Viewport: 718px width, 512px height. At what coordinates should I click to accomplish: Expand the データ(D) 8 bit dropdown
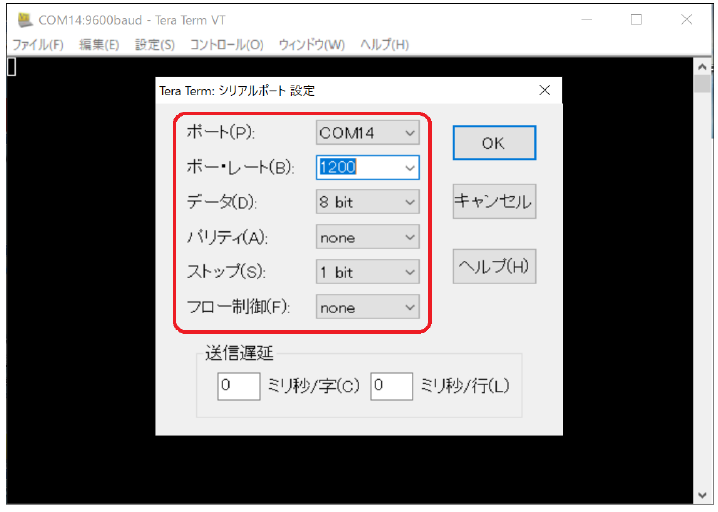[x=367, y=202]
